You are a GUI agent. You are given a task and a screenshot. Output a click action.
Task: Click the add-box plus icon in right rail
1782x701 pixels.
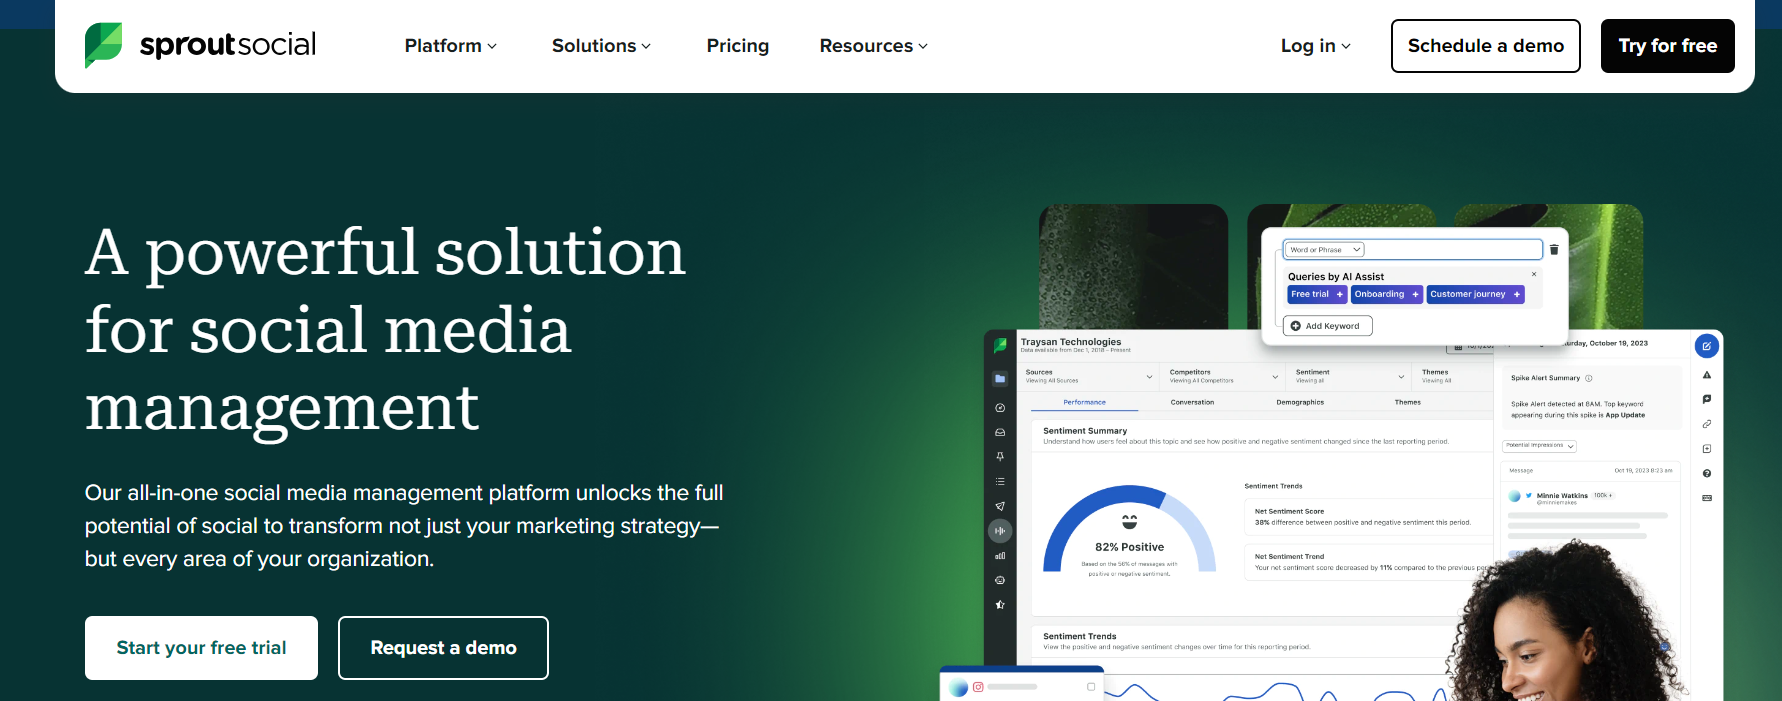coord(1706,449)
